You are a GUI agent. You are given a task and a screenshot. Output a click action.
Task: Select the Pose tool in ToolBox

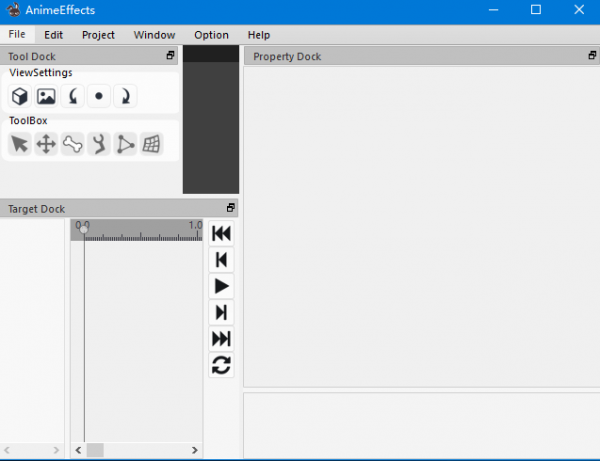click(x=99, y=144)
